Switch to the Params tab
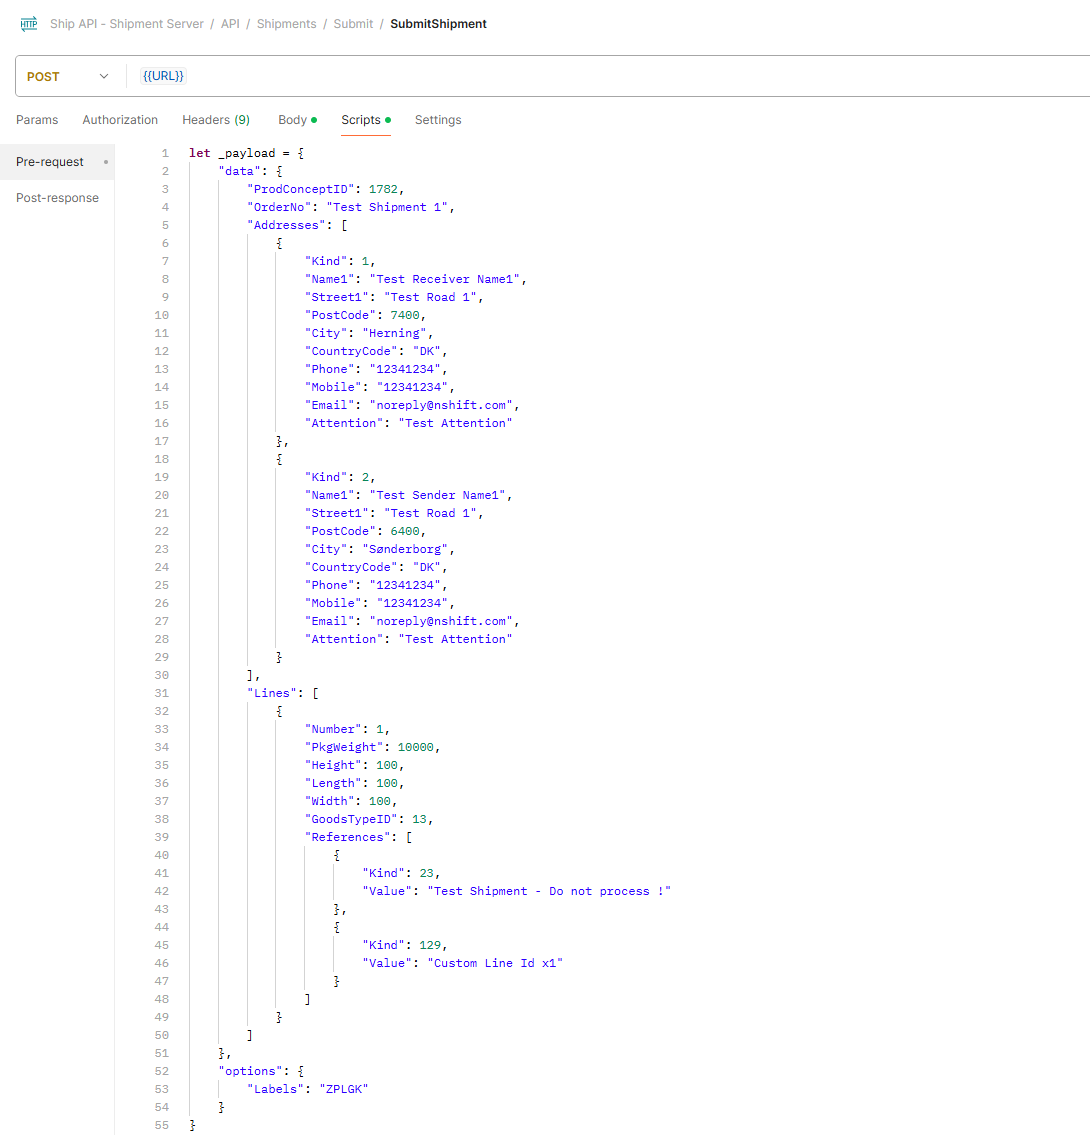 pos(37,120)
